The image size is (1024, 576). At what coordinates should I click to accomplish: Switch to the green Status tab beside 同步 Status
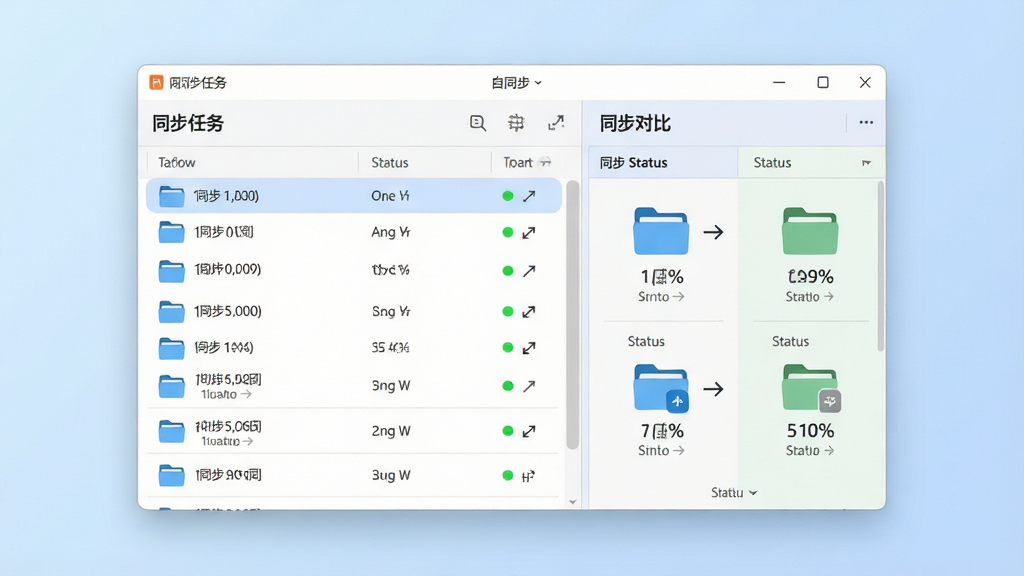[x=811, y=163]
